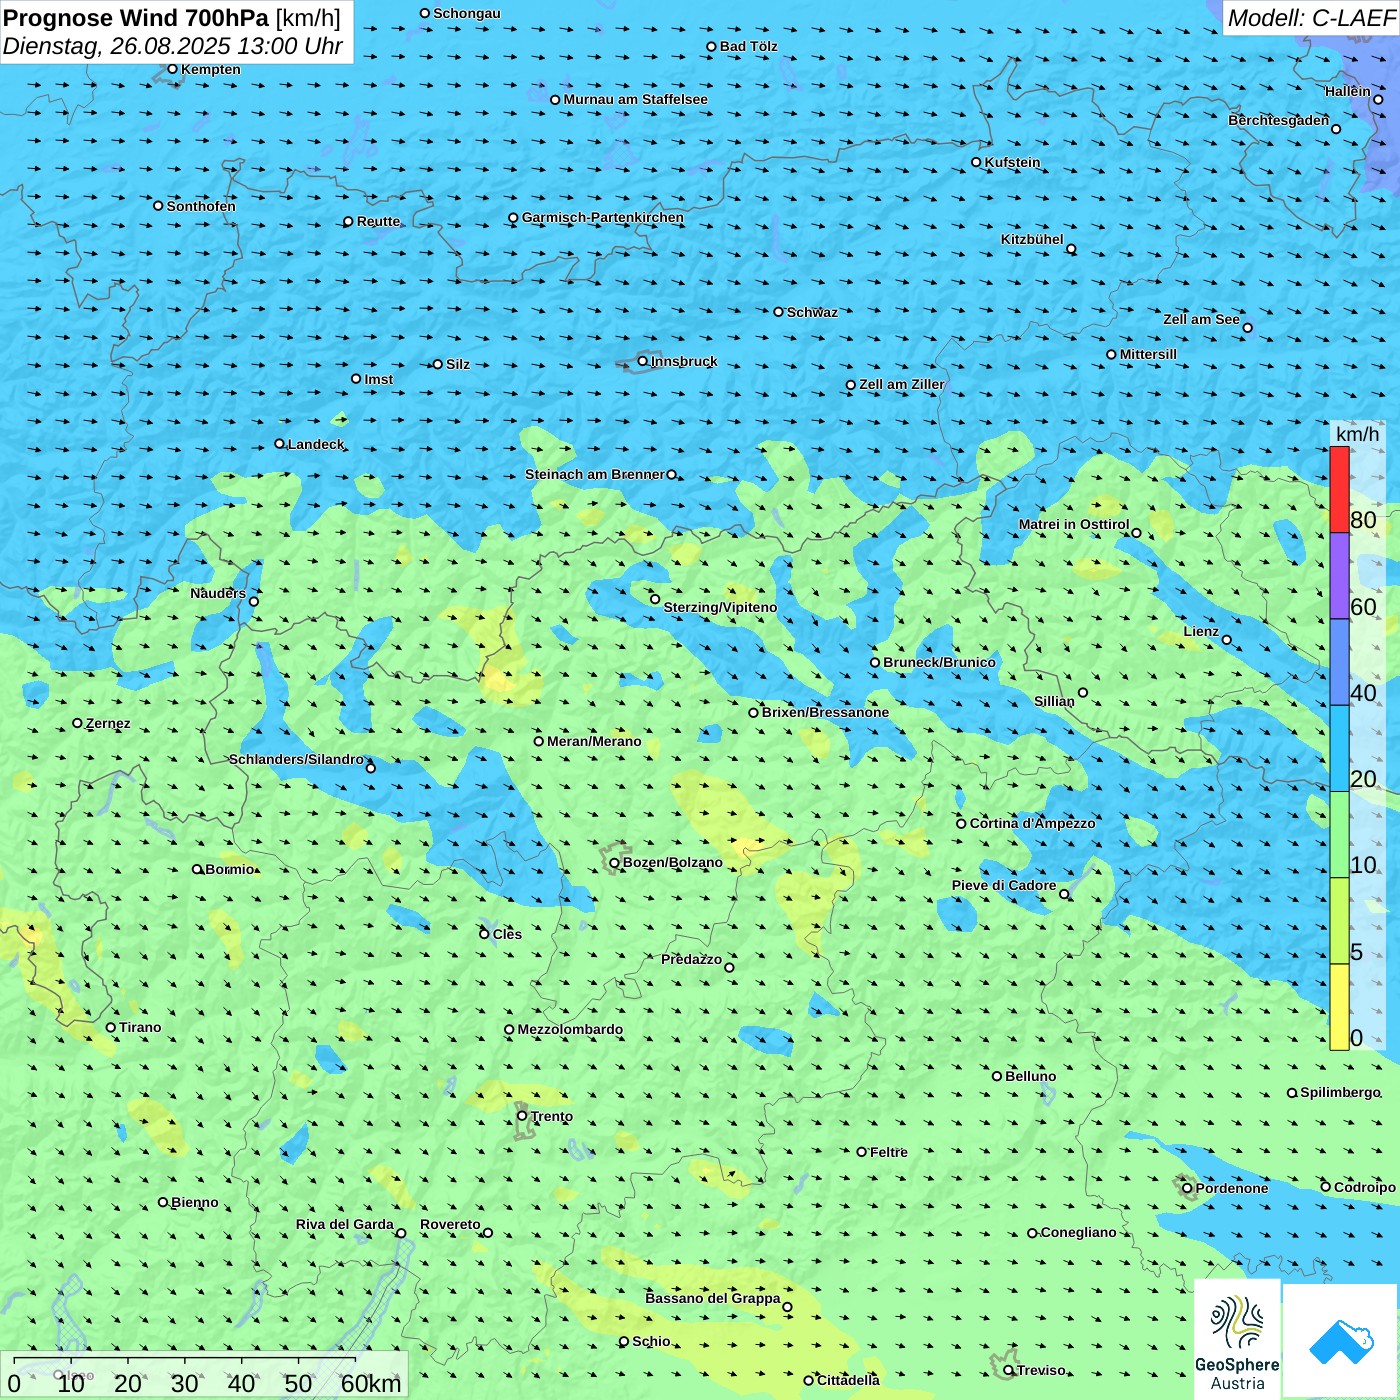
Task: Click the Belluno city label
Action: [x=1031, y=1076]
